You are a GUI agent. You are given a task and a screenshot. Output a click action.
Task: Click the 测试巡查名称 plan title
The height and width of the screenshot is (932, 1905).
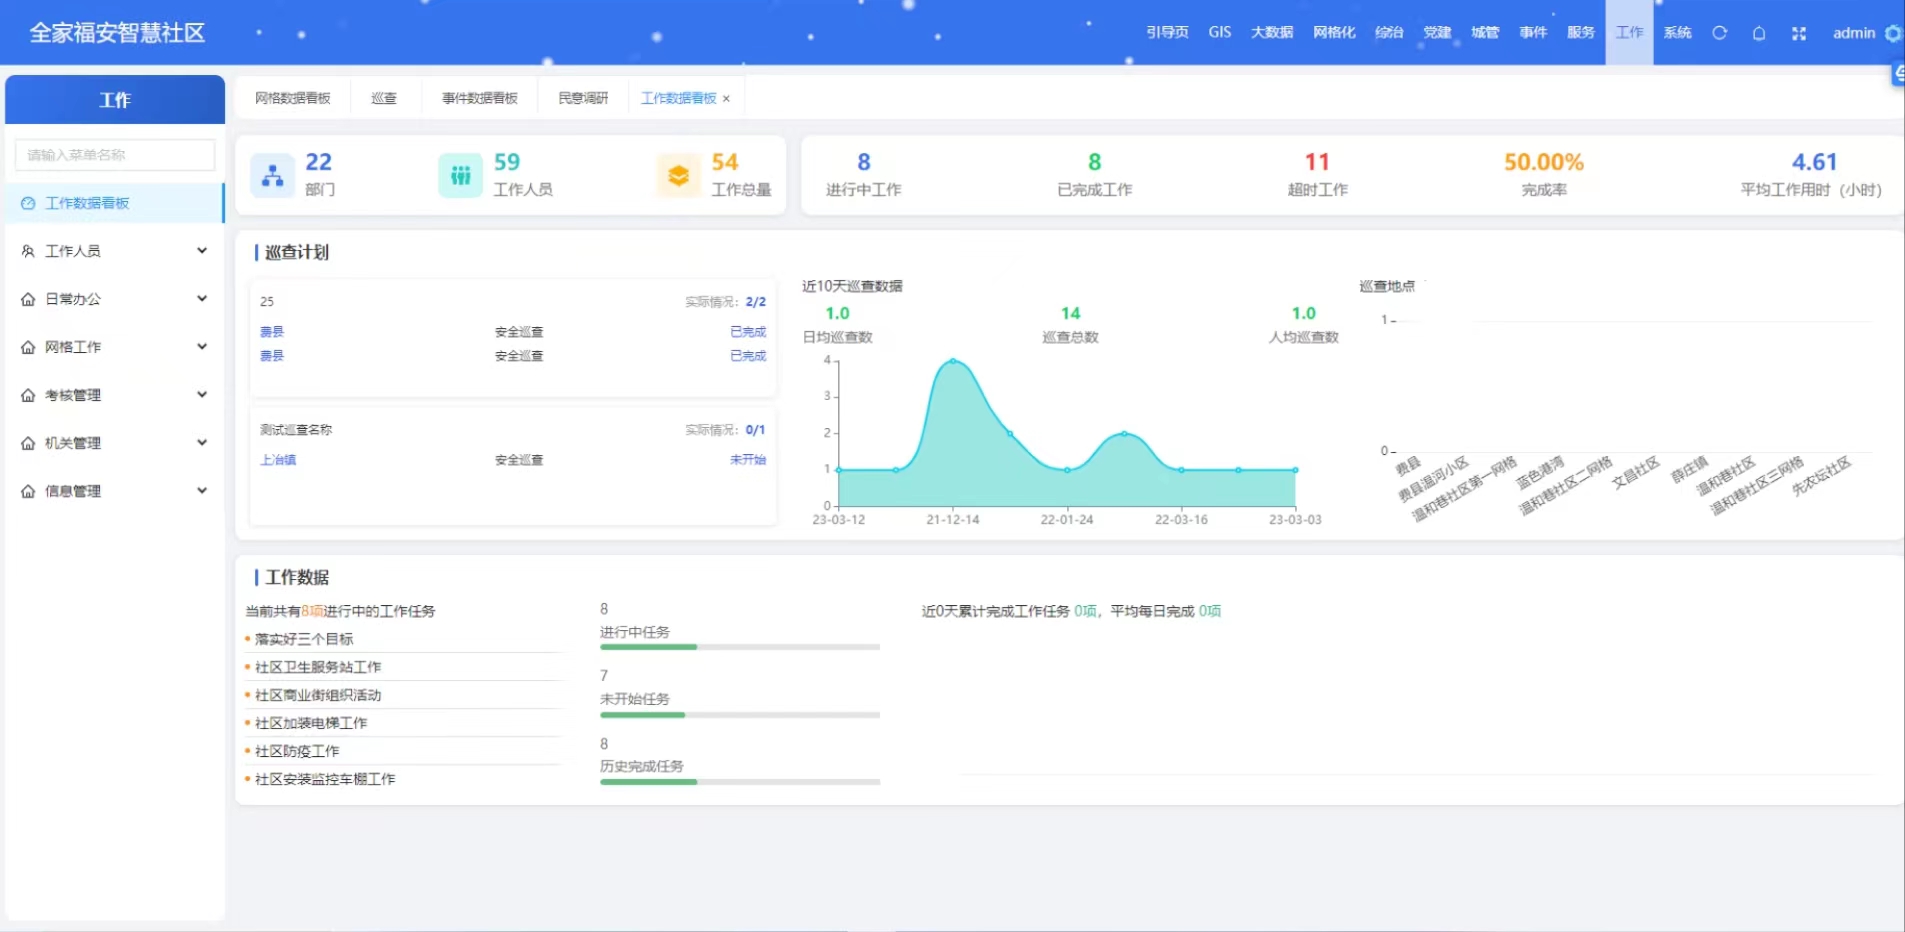tap(296, 430)
